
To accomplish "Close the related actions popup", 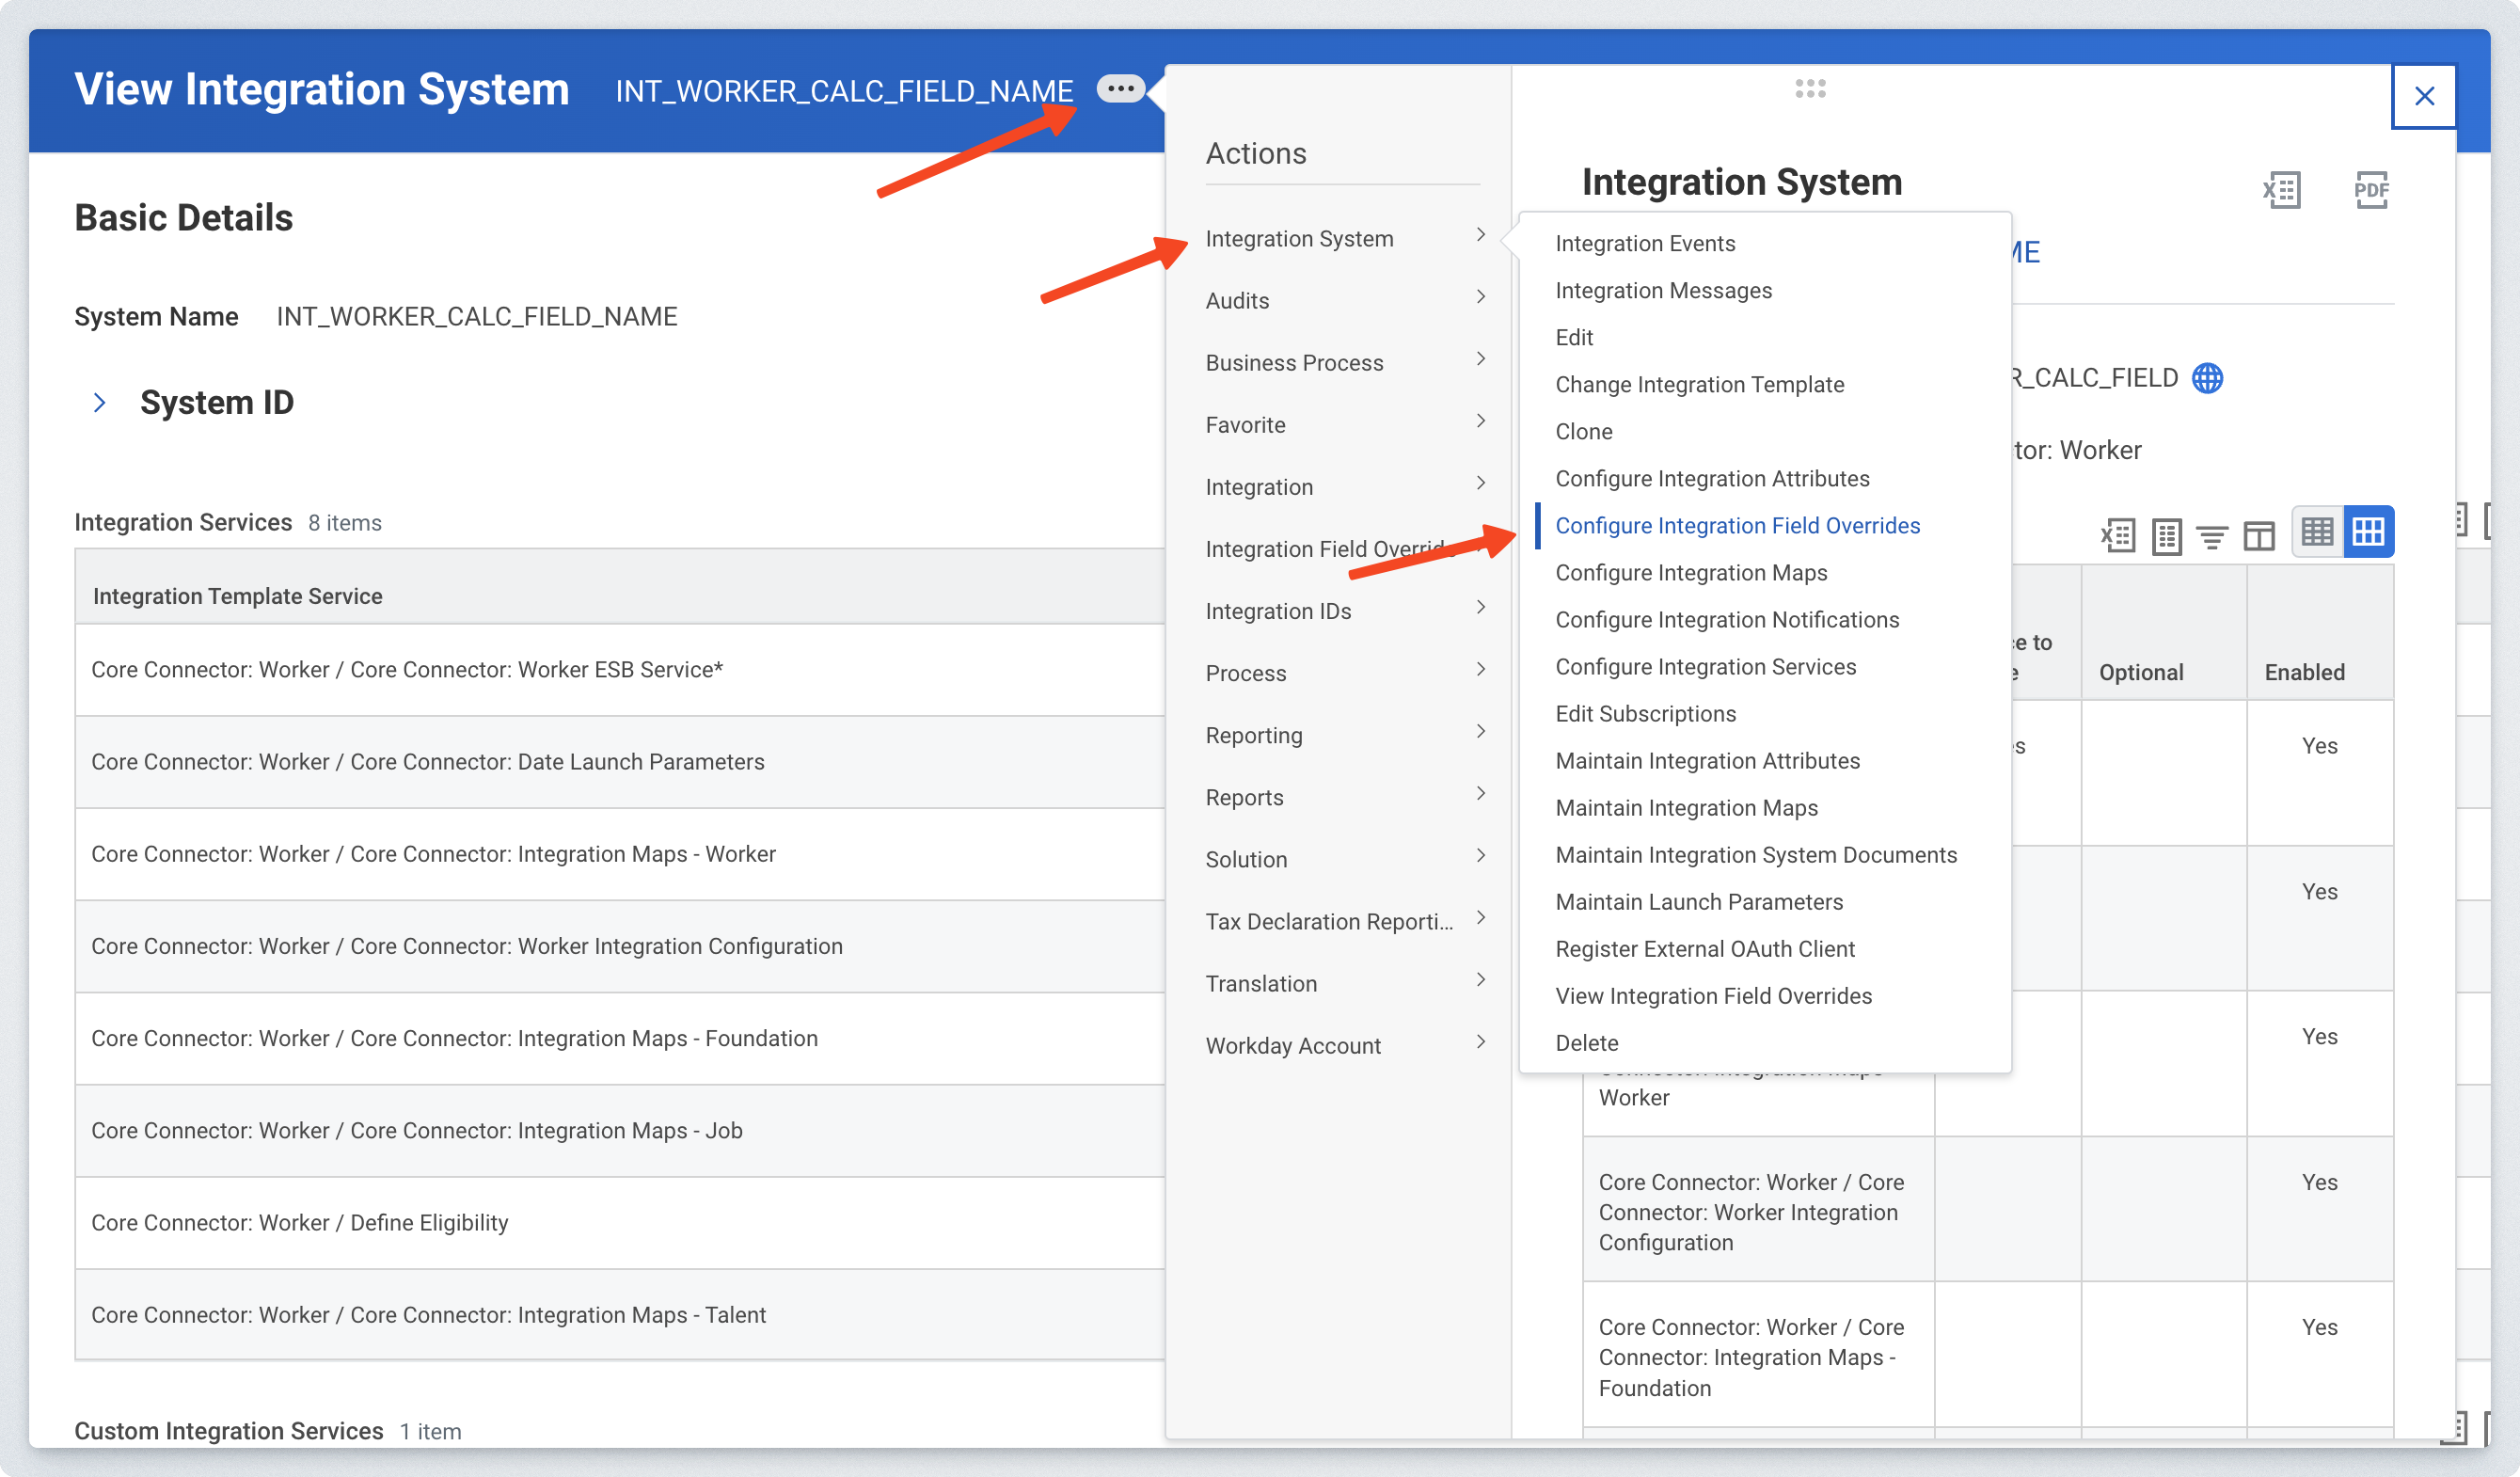I will [x=2423, y=96].
